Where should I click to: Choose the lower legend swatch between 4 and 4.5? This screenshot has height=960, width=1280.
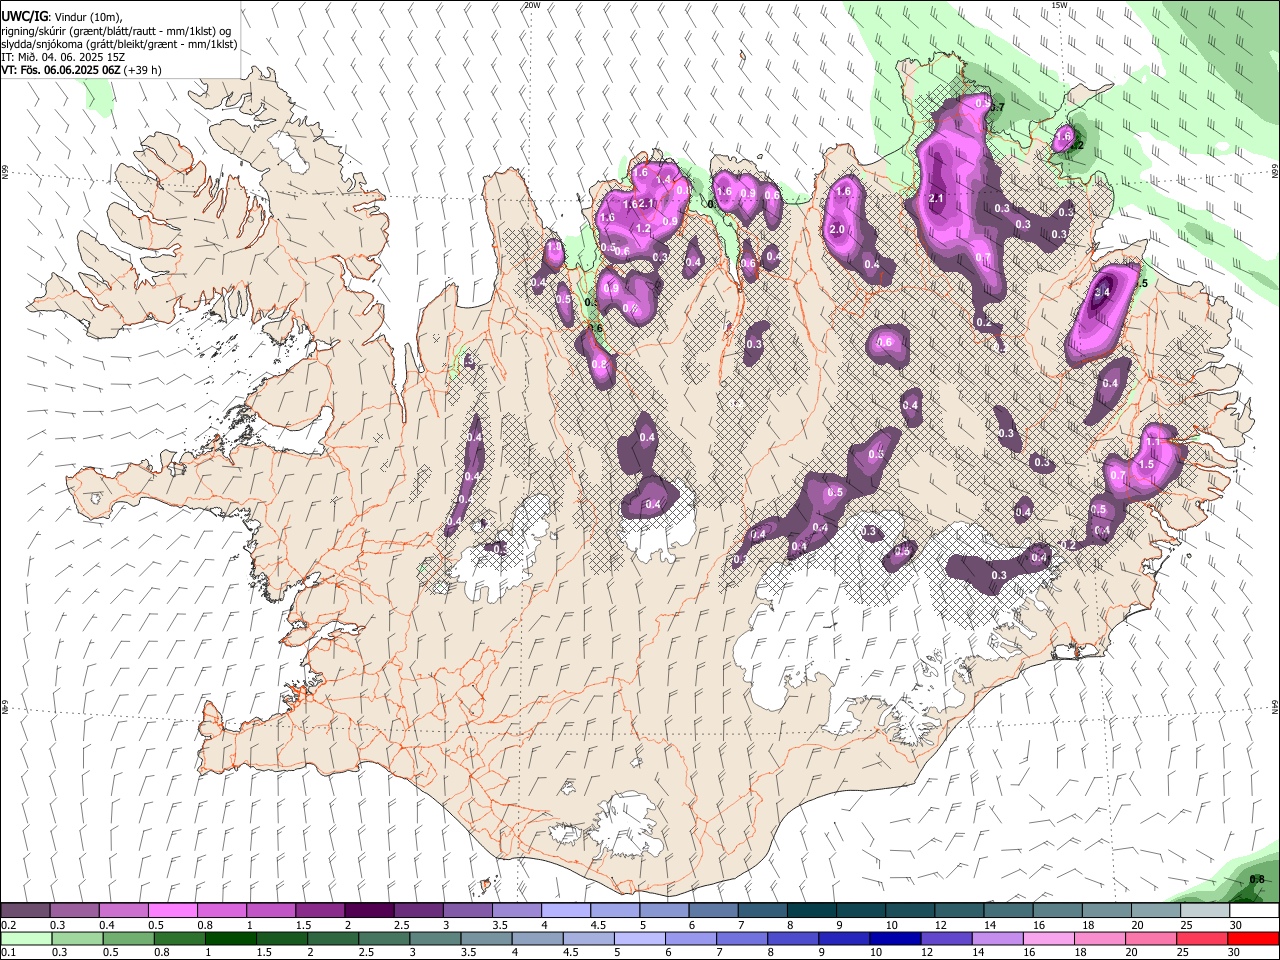(x=537, y=938)
